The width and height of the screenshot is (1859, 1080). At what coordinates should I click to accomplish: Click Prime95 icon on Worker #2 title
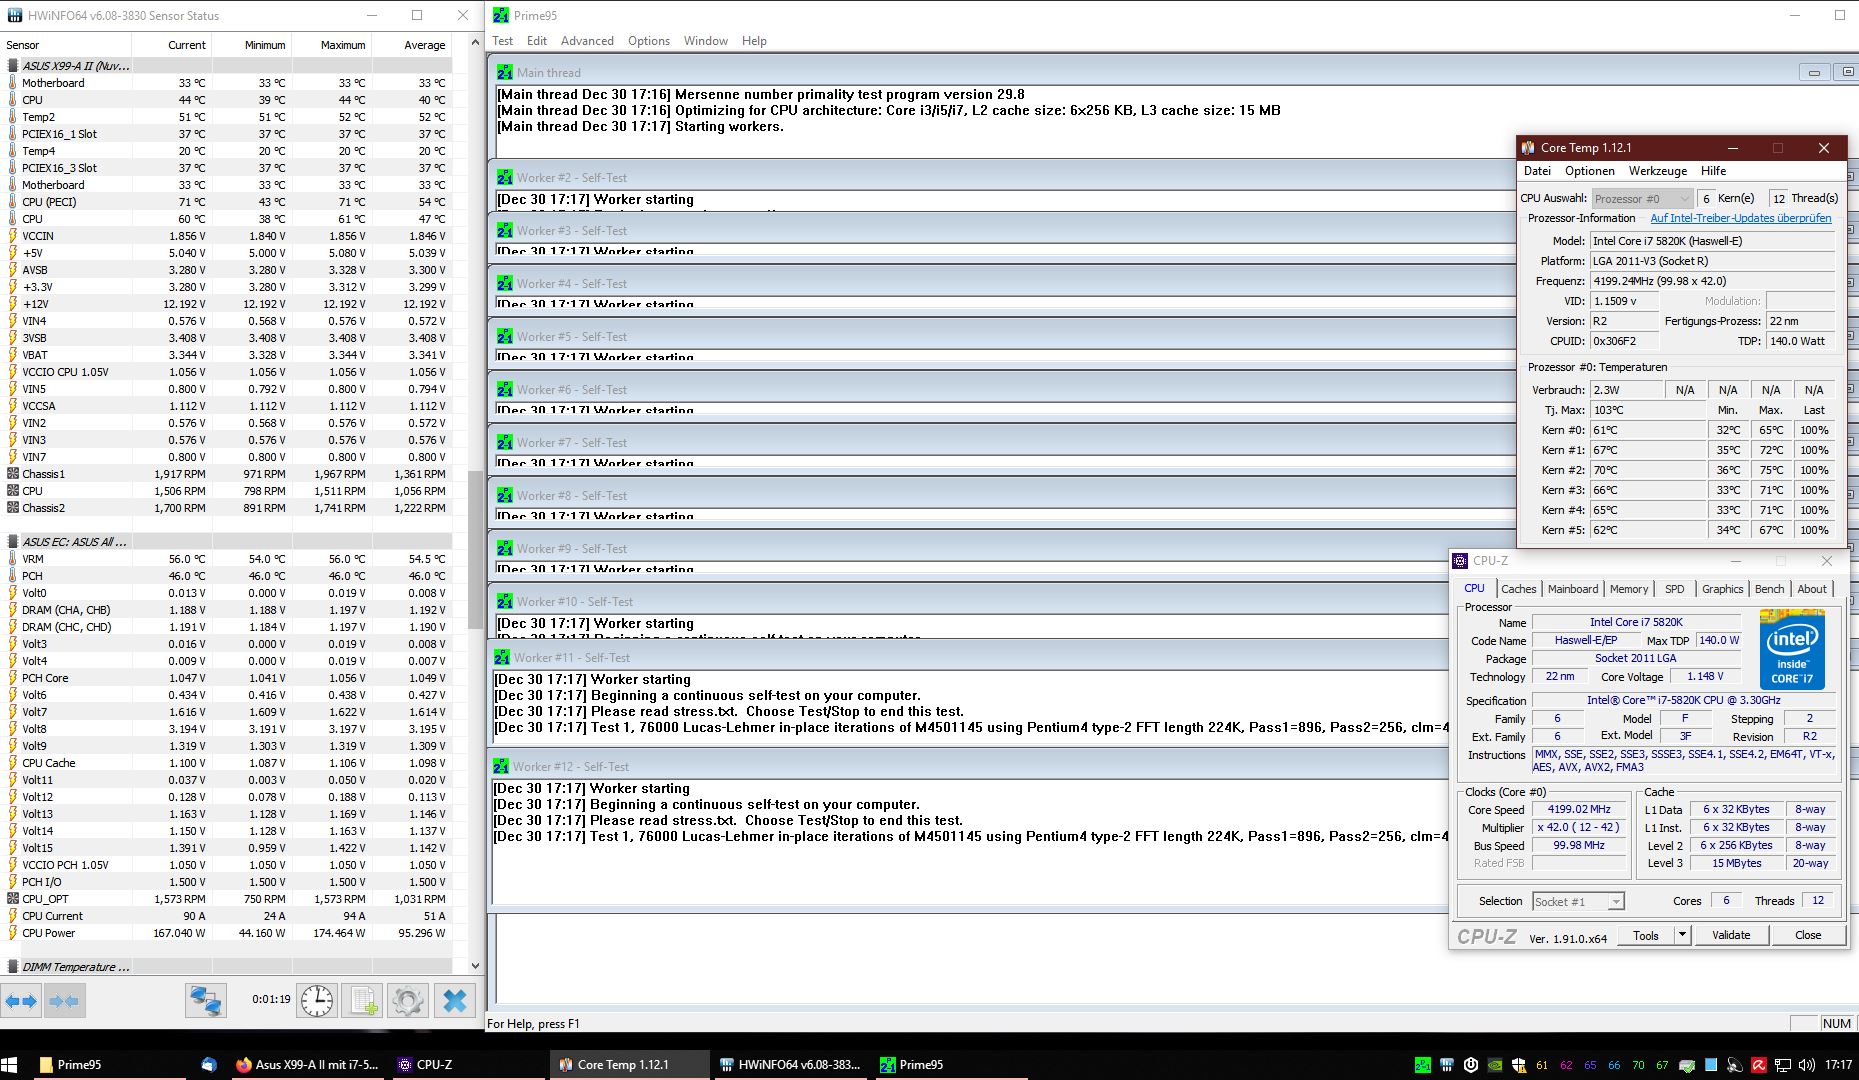coord(505,177)
